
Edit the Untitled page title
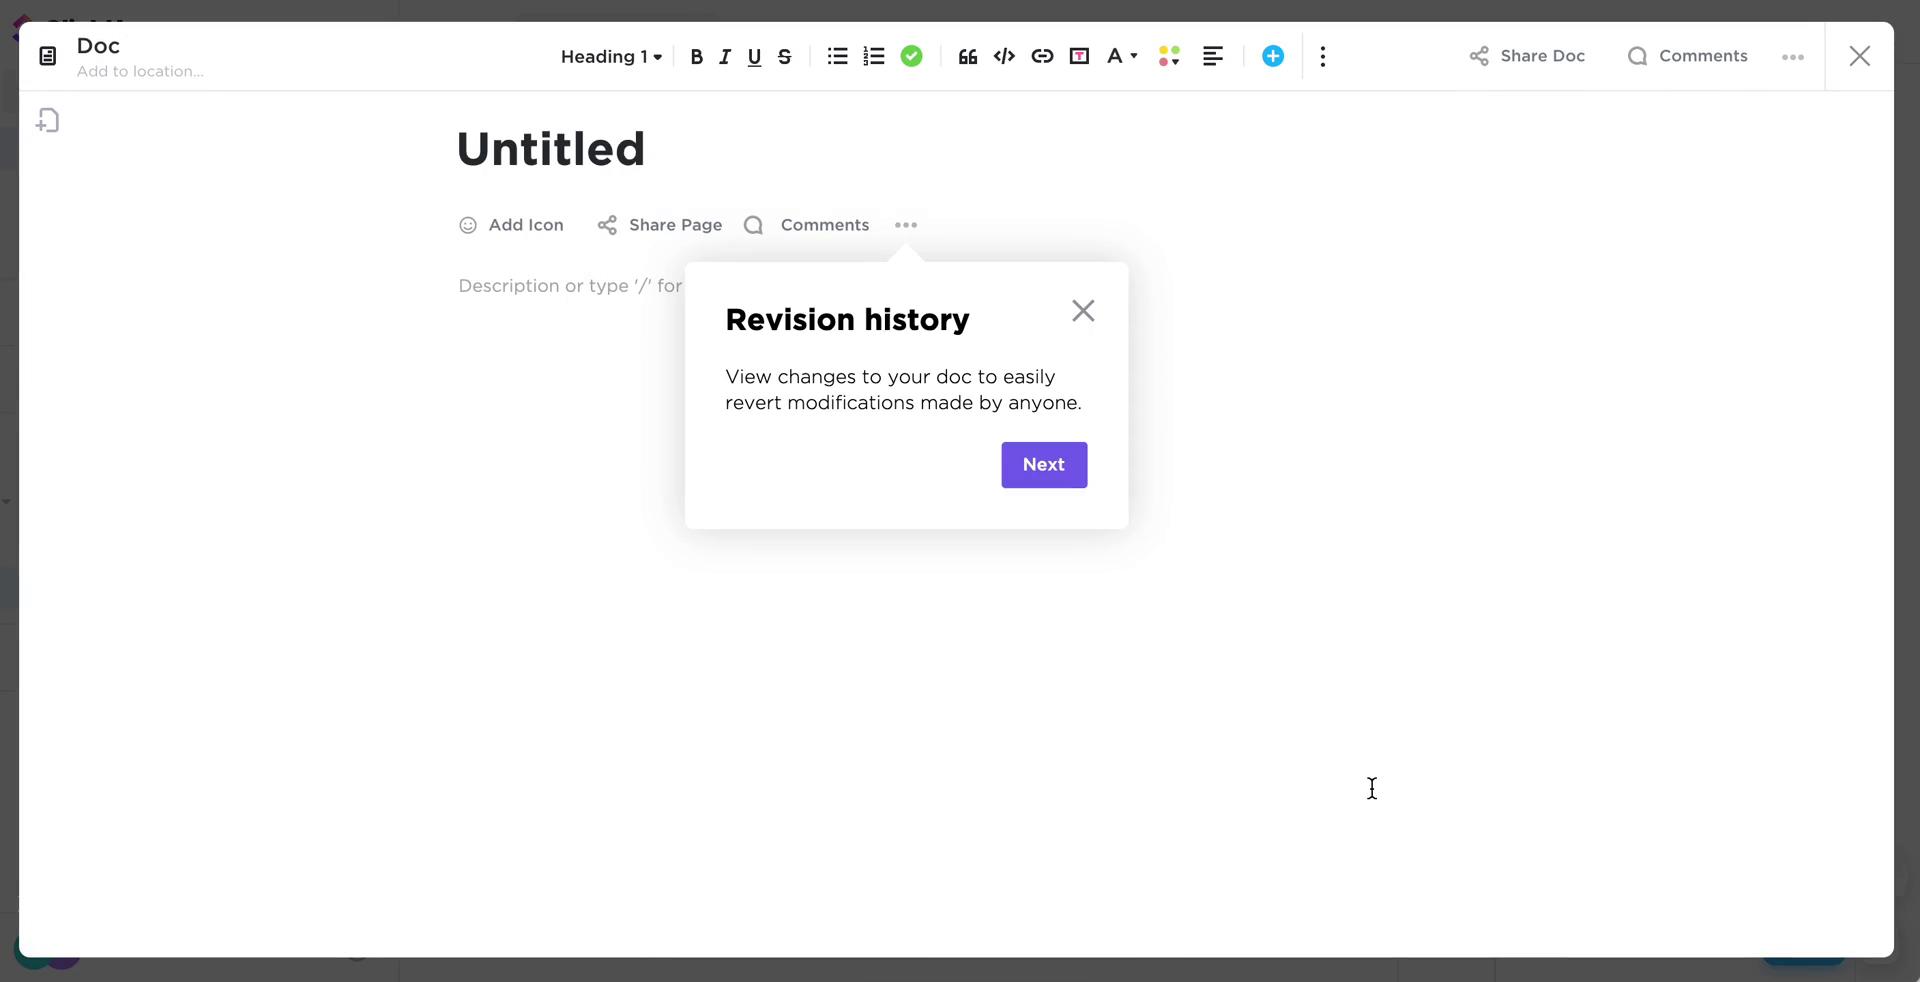tap(551, 149)
